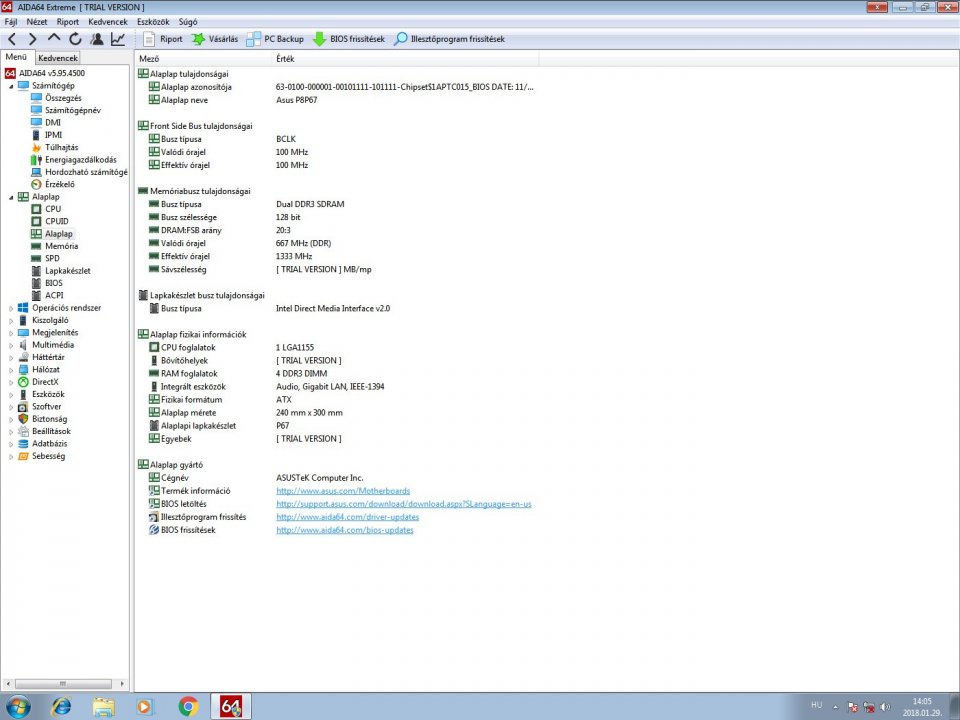Select Adatbázis database icon item
The height and width of the screenshot is (720, 960).
tap(43, 444)
